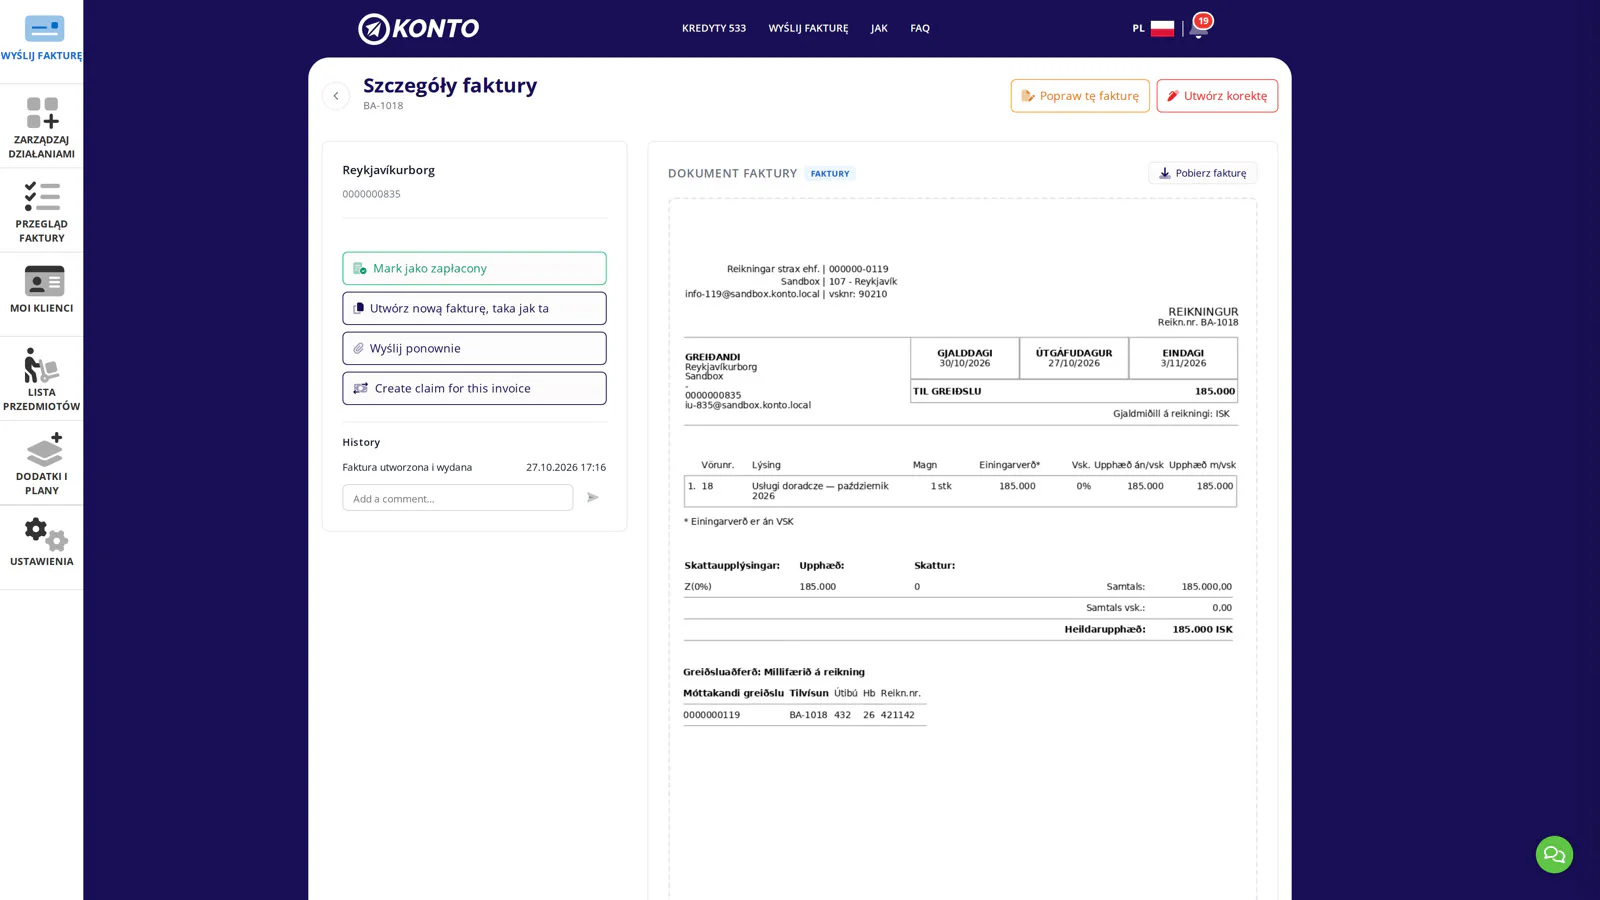Open Wyślij fakturę in top menu
Viewport: 1600px width, 900px height.
(x=808, y=28)
